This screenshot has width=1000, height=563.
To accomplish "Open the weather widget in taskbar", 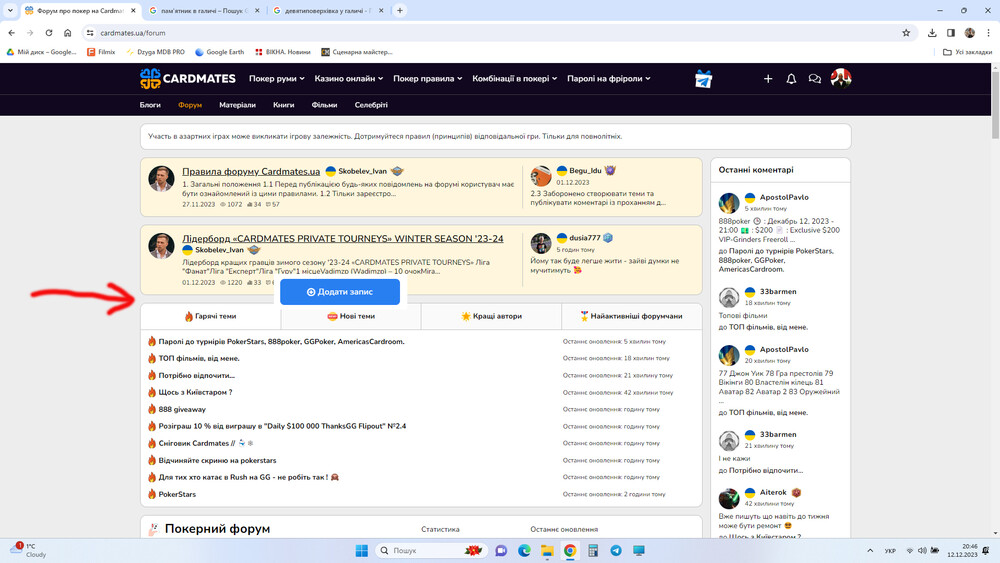I will (29, 550).
